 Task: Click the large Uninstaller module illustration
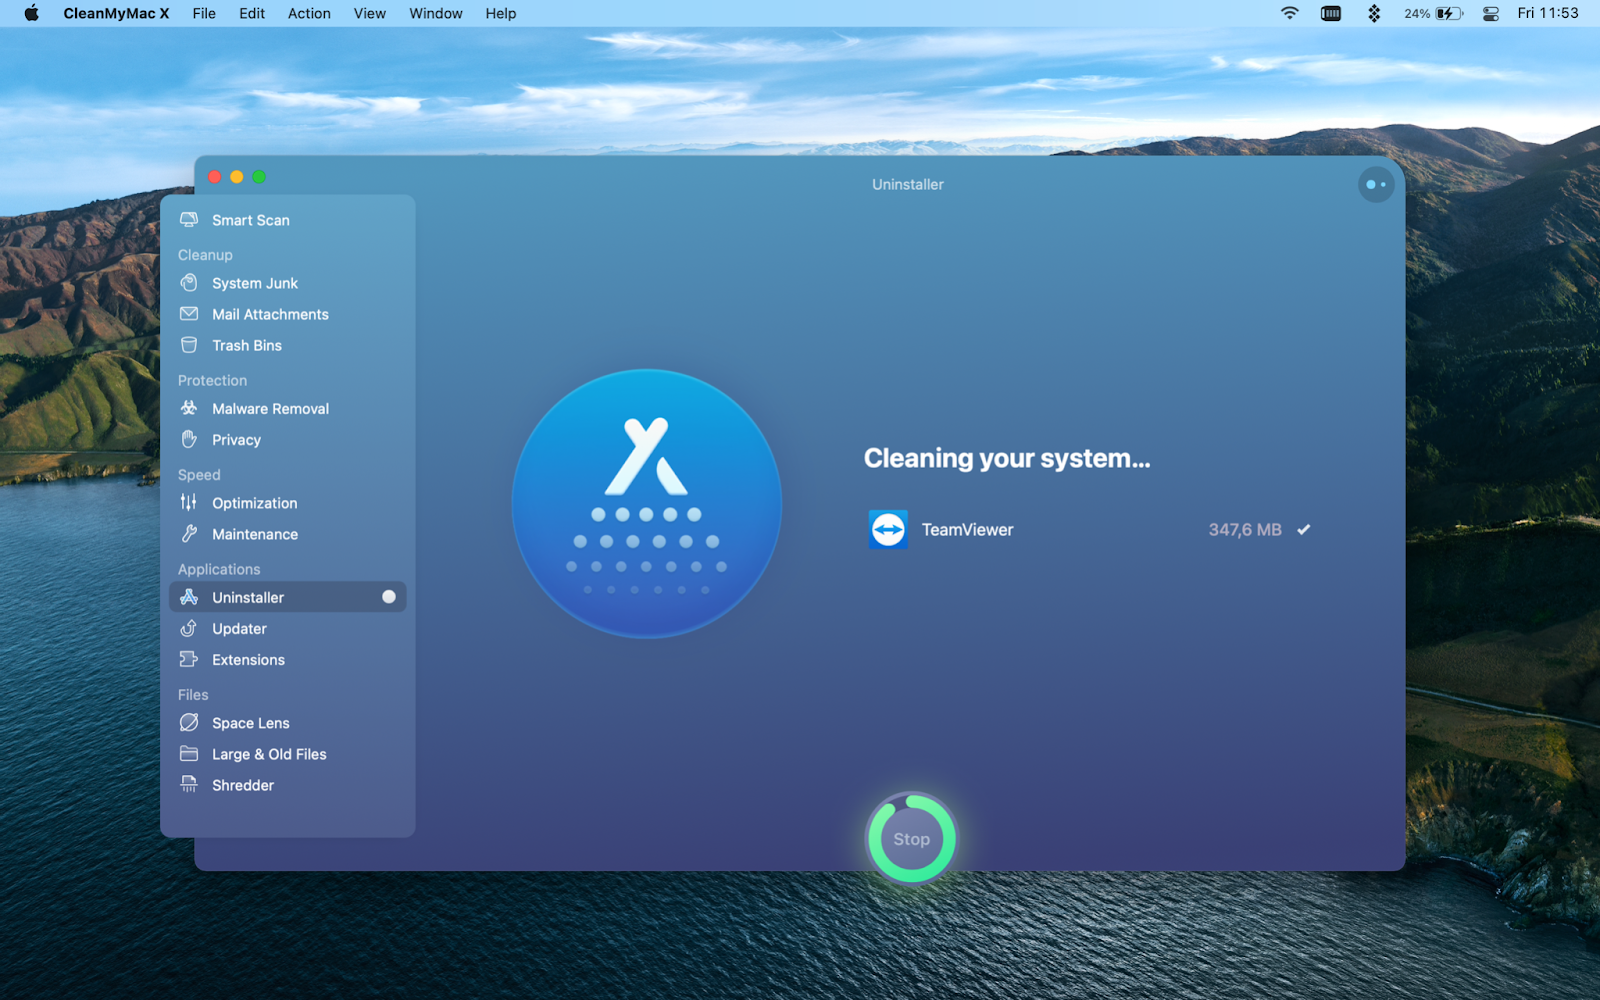pyautogui.click(x=647, y=503)
